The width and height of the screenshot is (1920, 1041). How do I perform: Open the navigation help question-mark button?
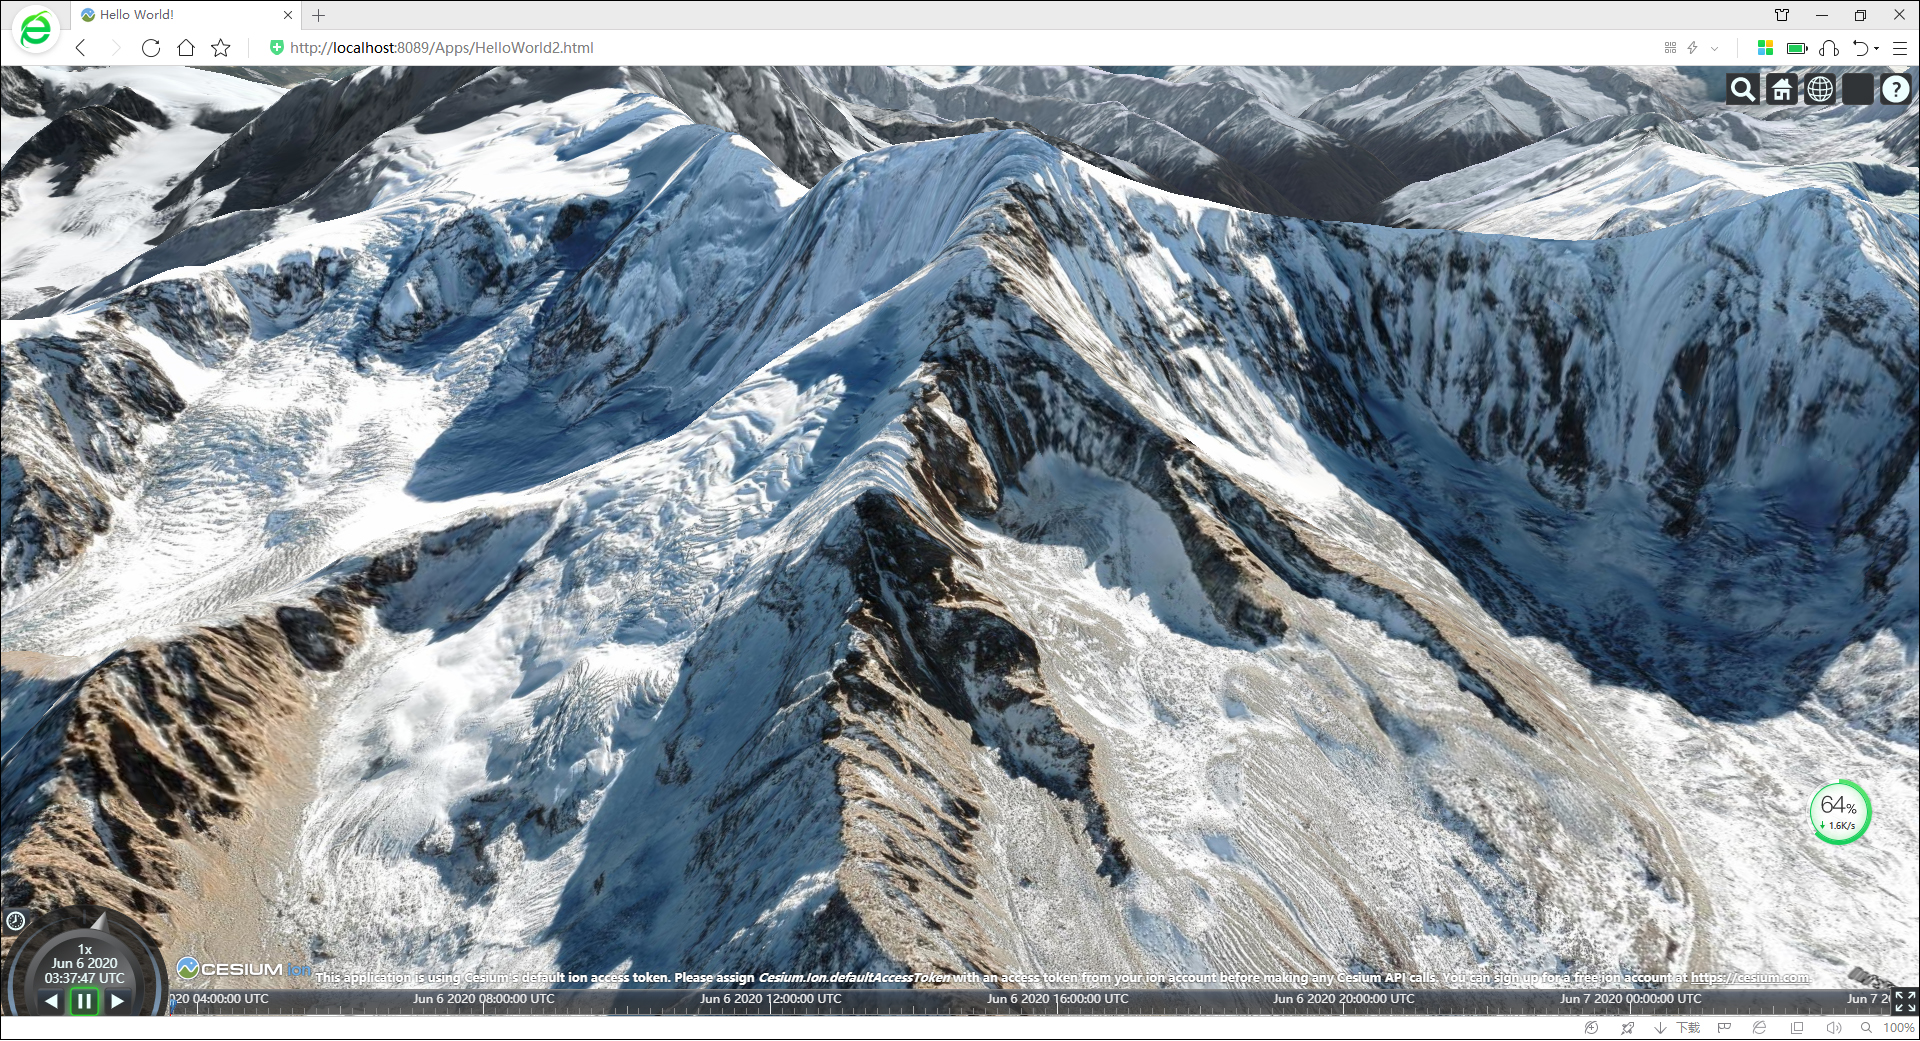pyautogui.click(x=1896, y=90)
